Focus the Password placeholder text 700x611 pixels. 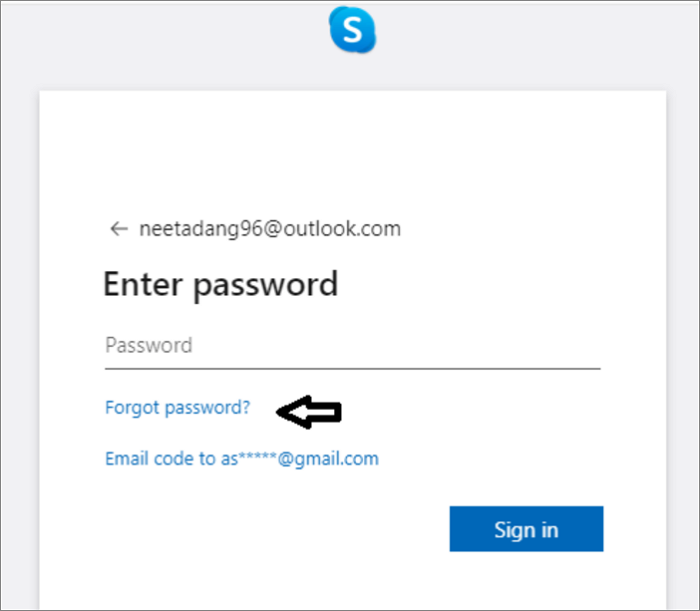[x=148, y=346]
